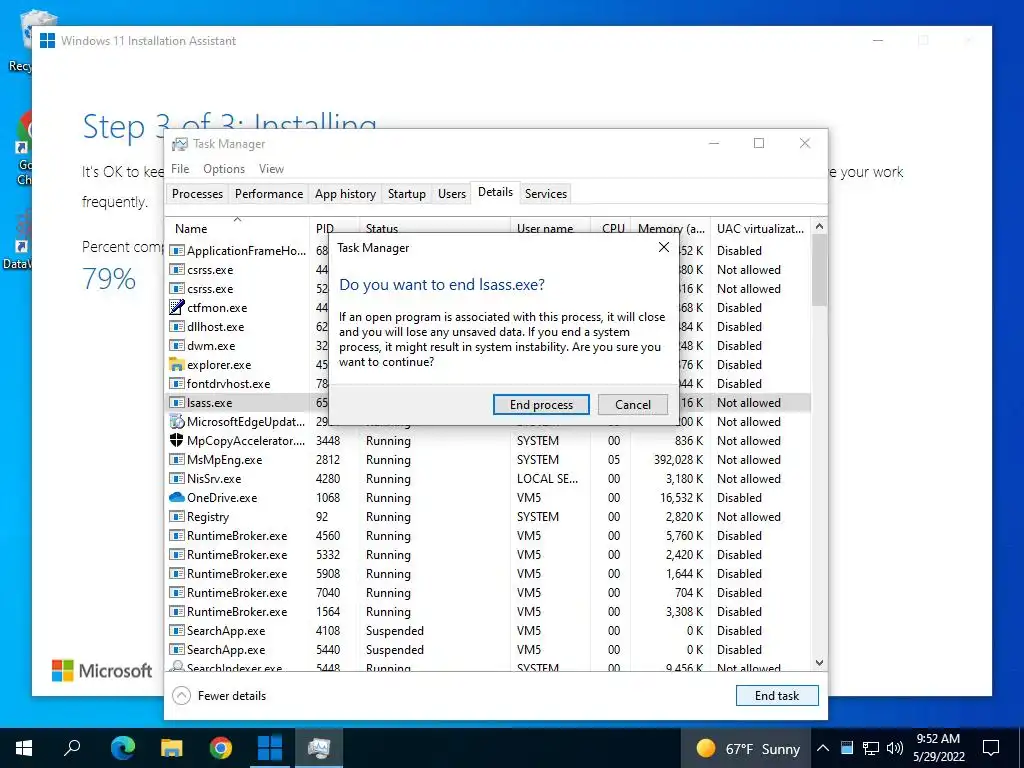The height and width of the screenshot is (768, 1024).
Task: Select the ApplicationFrameHost process name
Action: (246, 251)
